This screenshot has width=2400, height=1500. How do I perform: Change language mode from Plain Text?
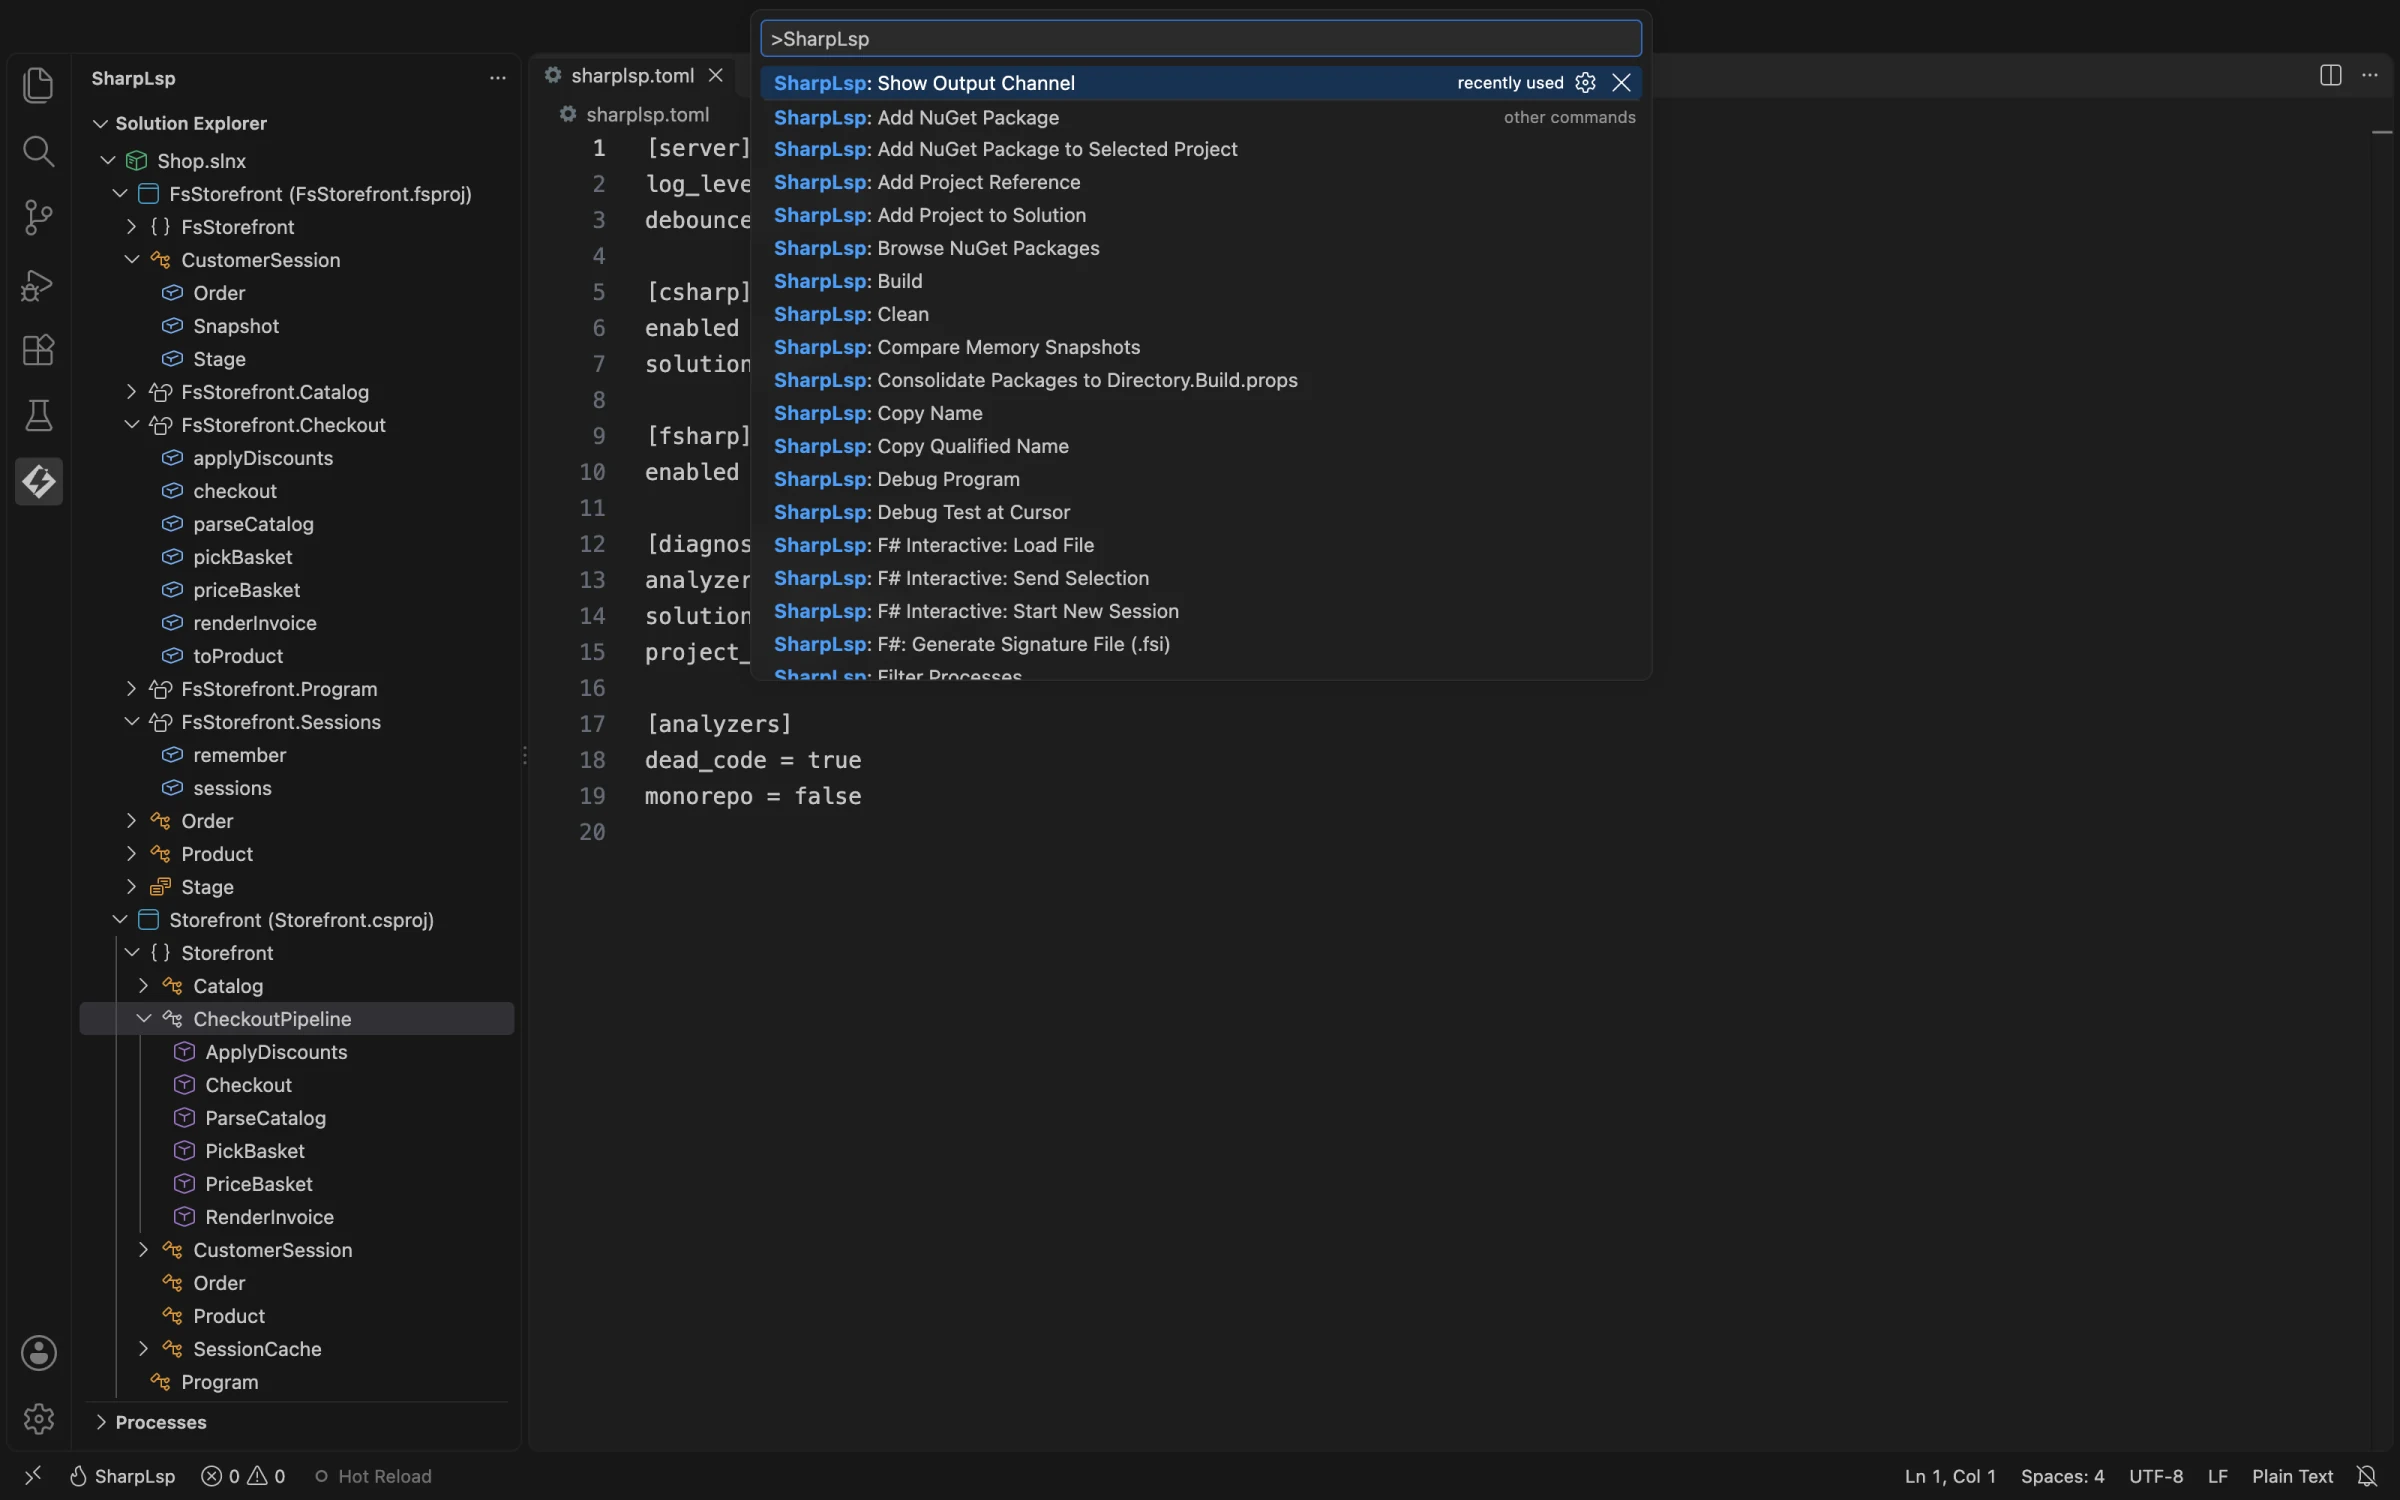point(2292,1476)
